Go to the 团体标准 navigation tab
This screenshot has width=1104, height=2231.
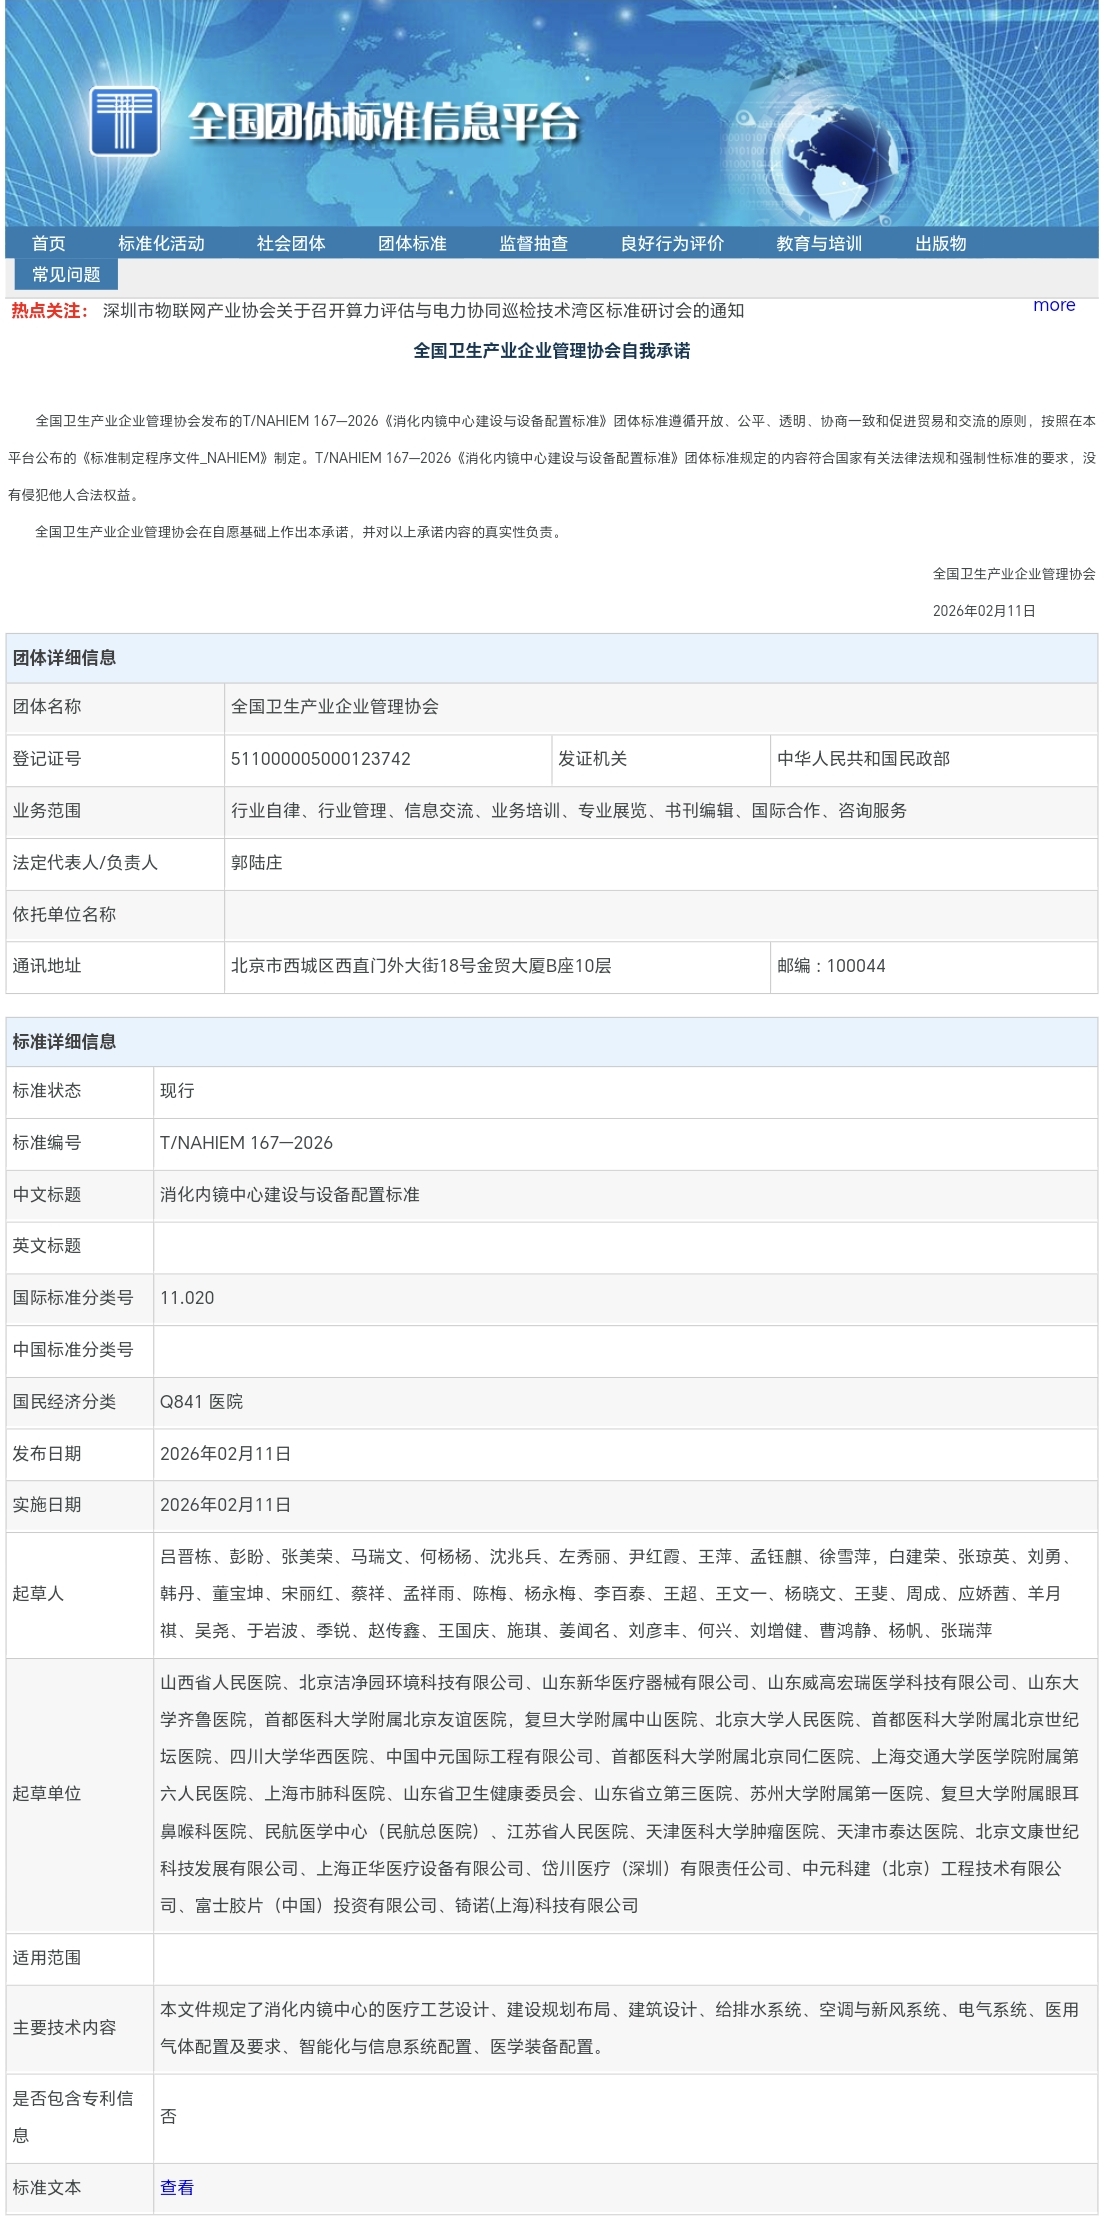[412, 244]
